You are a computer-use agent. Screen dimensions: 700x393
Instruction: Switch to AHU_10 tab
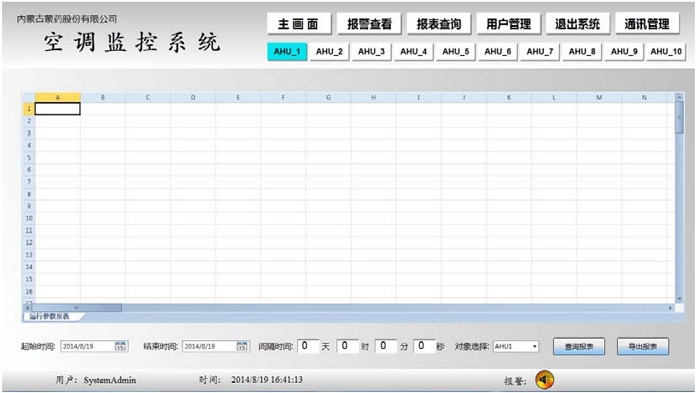click(x=666, y=52)
